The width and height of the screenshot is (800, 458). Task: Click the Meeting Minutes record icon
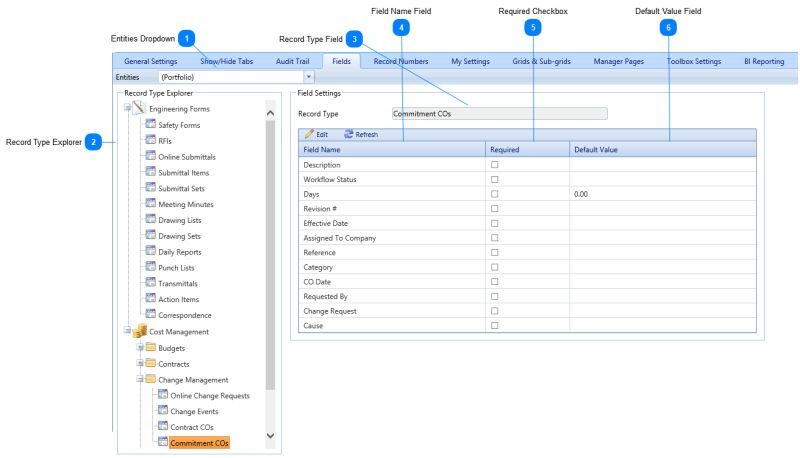[x=151, y=203]
